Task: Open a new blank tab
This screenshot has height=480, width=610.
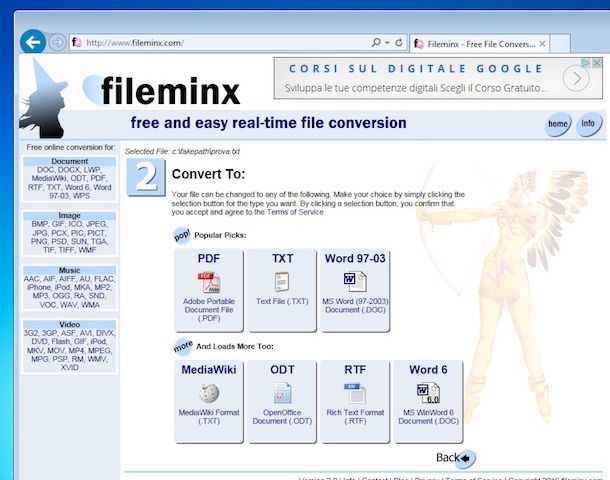Action: pyautogui.click(x=560, y=44)
